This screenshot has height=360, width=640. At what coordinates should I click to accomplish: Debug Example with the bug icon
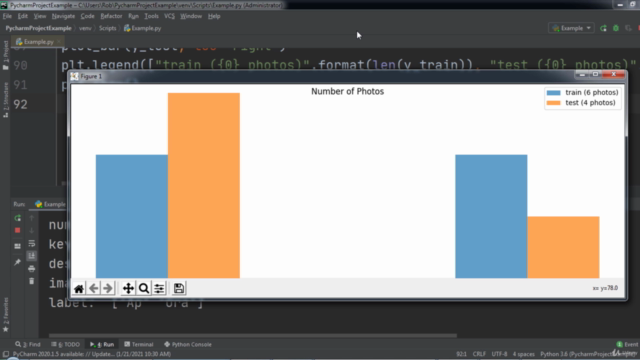[616, 28]
